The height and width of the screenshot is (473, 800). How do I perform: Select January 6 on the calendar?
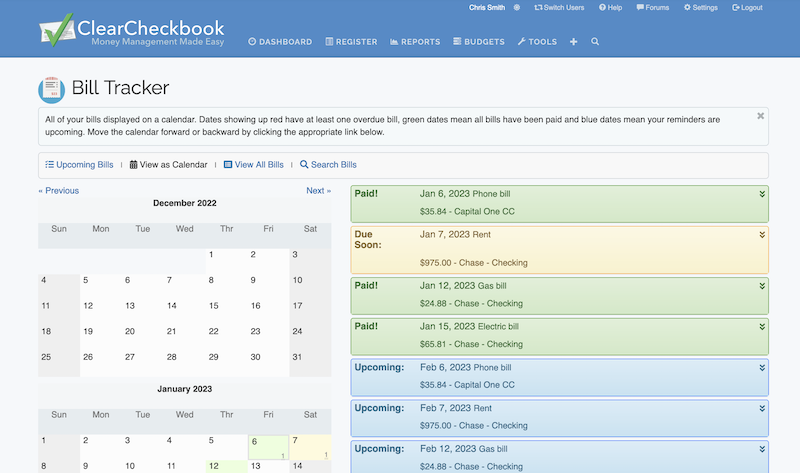point(268,447)
